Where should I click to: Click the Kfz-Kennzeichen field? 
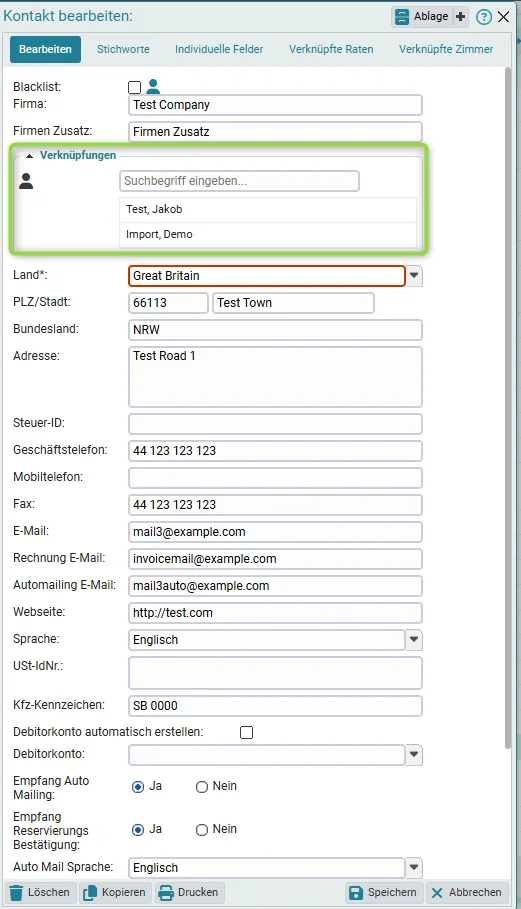[275, 706]
